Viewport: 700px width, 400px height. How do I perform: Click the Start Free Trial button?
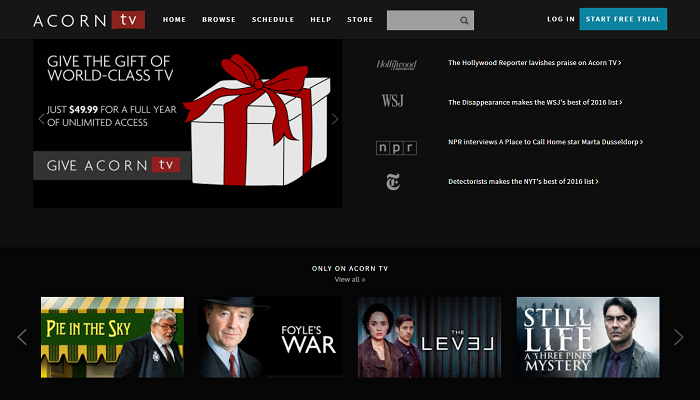[x=623, y=19]
